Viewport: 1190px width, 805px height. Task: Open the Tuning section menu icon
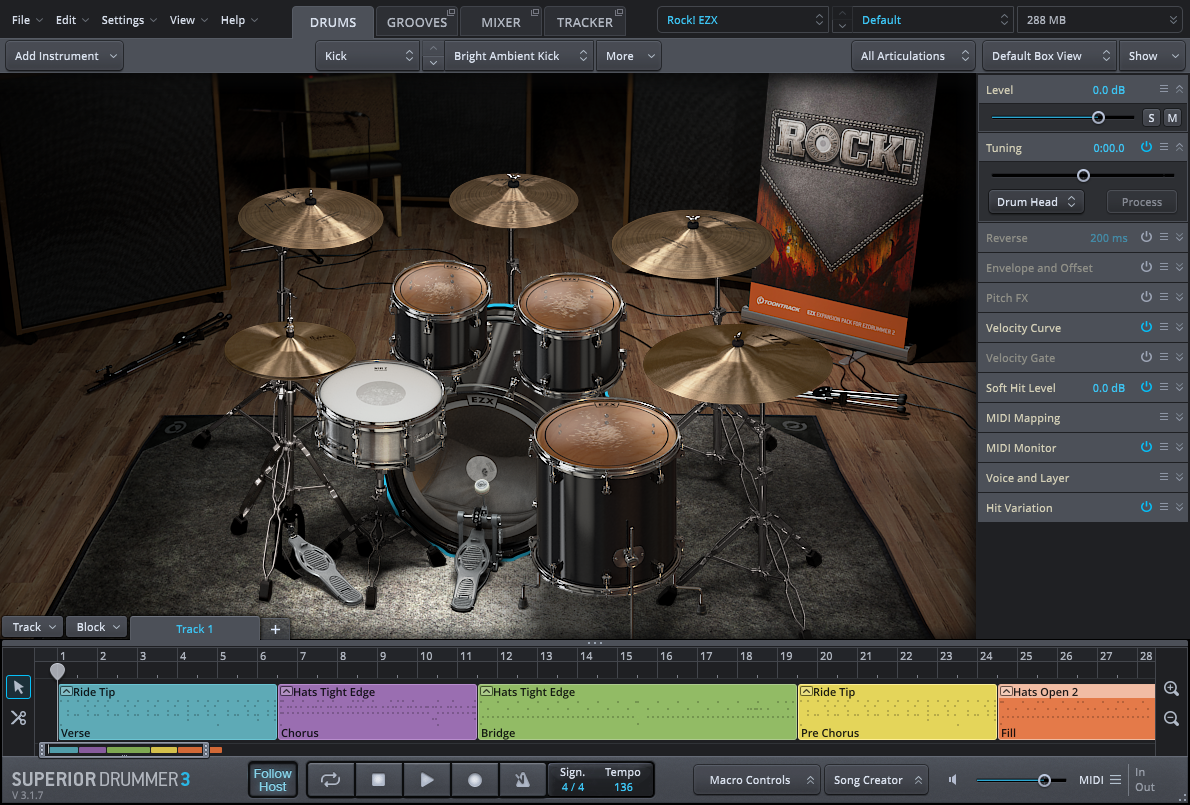pyautogui.click(x=1163, y=147)
